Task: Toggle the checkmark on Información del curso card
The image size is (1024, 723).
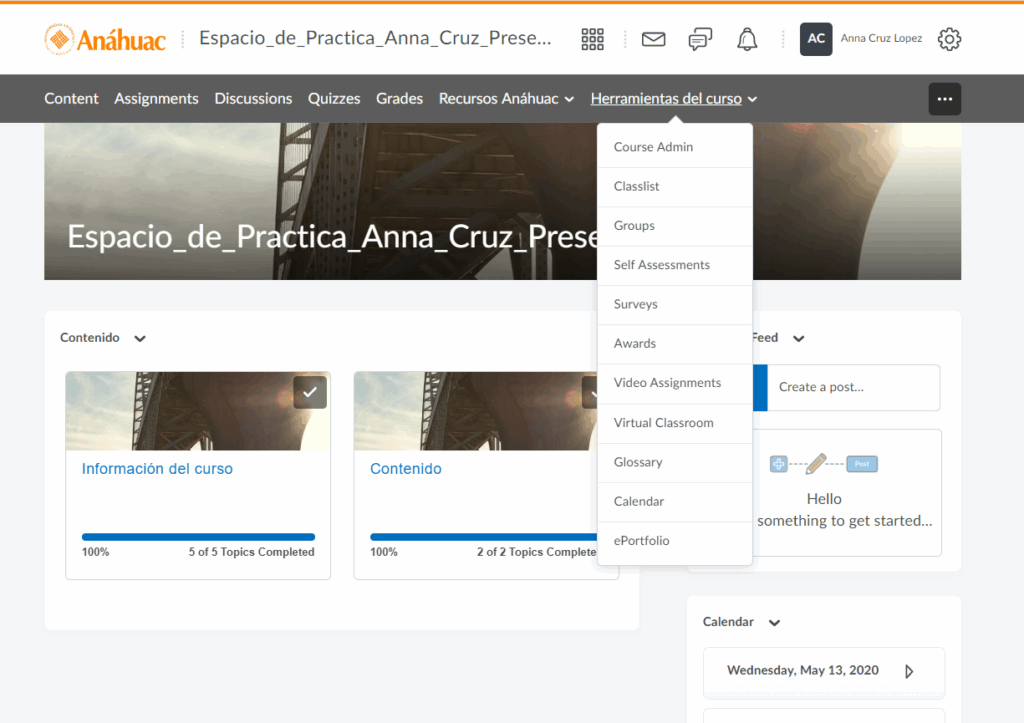Action: pyautogui.click(x=310, y=393)
